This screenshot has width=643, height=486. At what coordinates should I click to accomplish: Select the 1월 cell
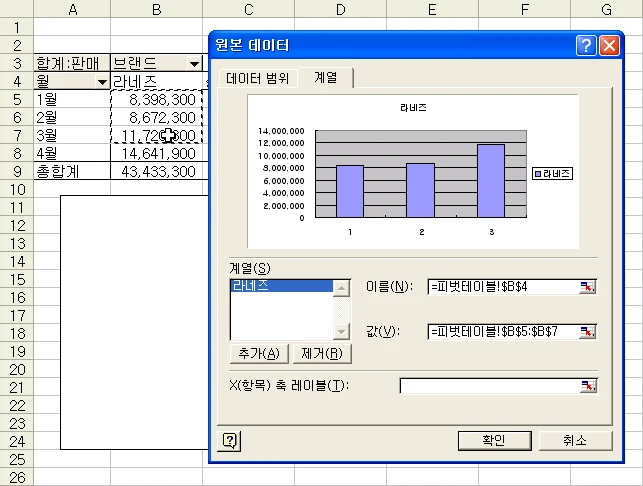[x=72, y=99]
